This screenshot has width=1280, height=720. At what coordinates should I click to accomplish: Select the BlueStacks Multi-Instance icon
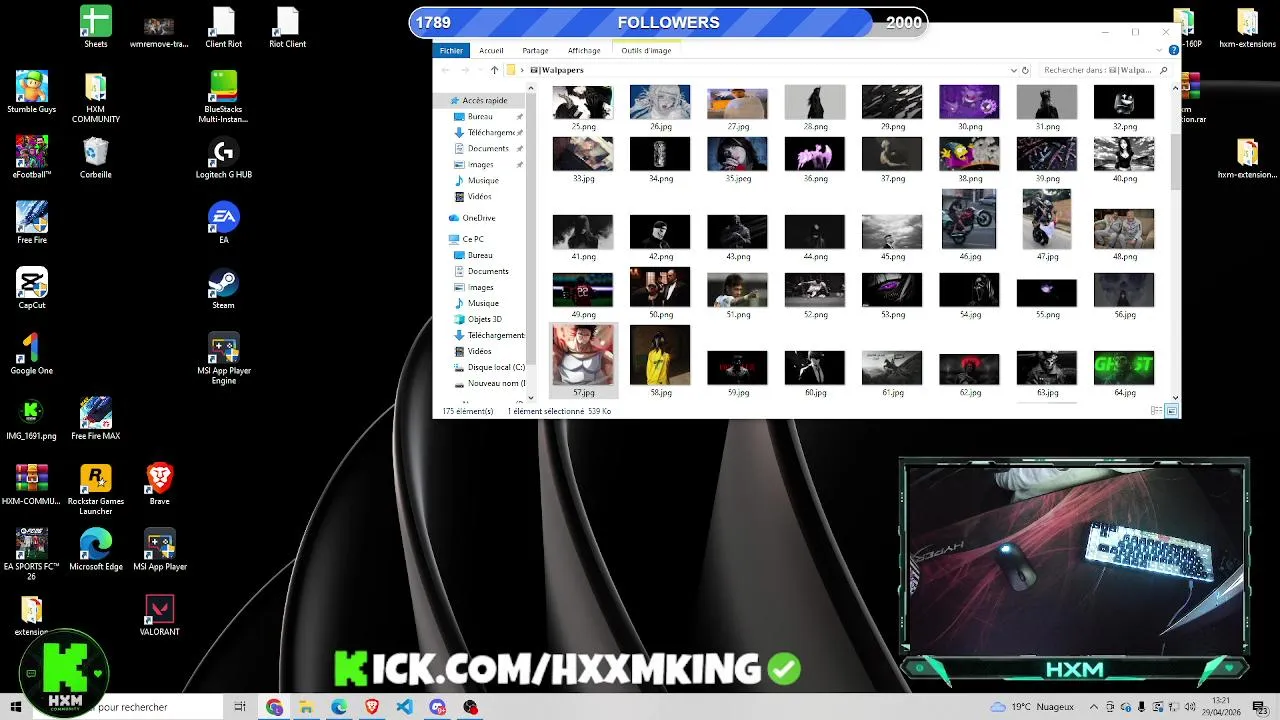(x=224, y=97)
